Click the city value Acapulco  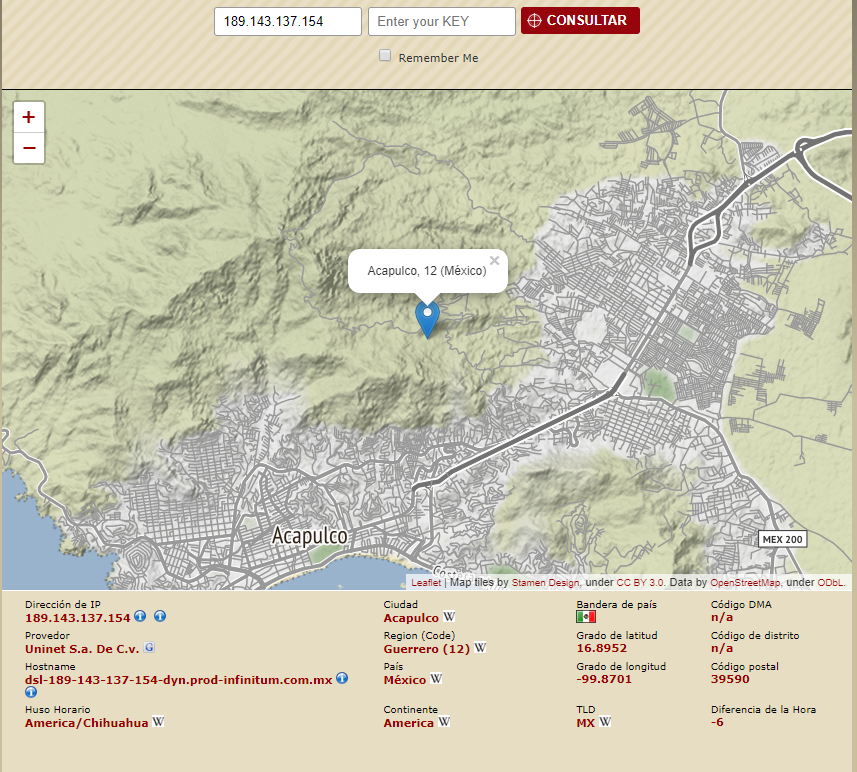[411, 618]
